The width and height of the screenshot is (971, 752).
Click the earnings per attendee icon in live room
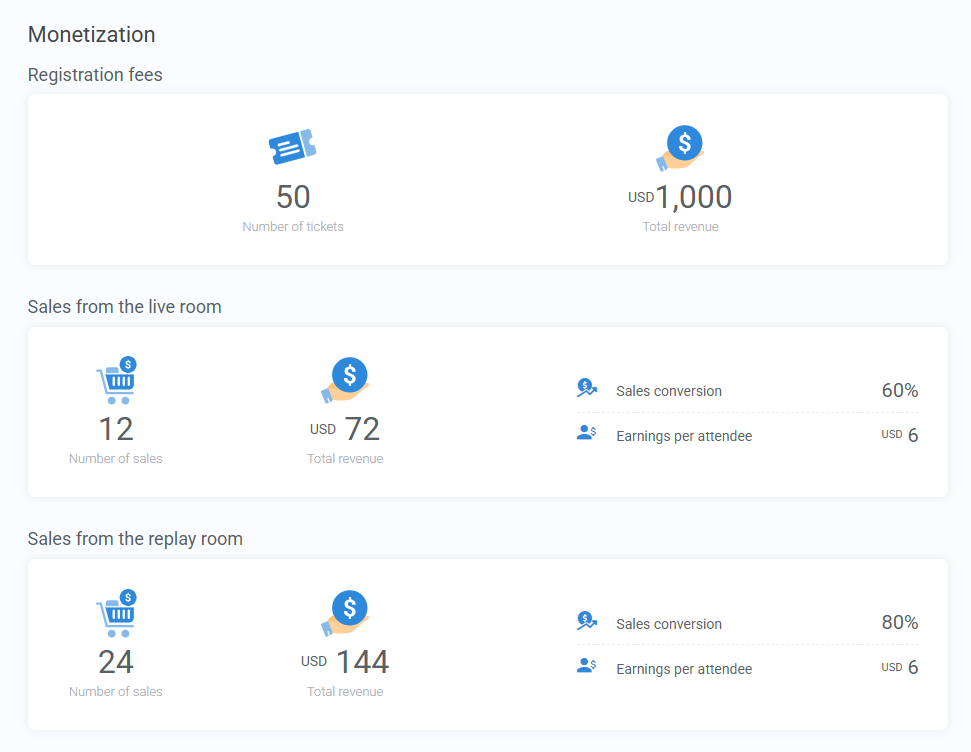tap(588, 431)
